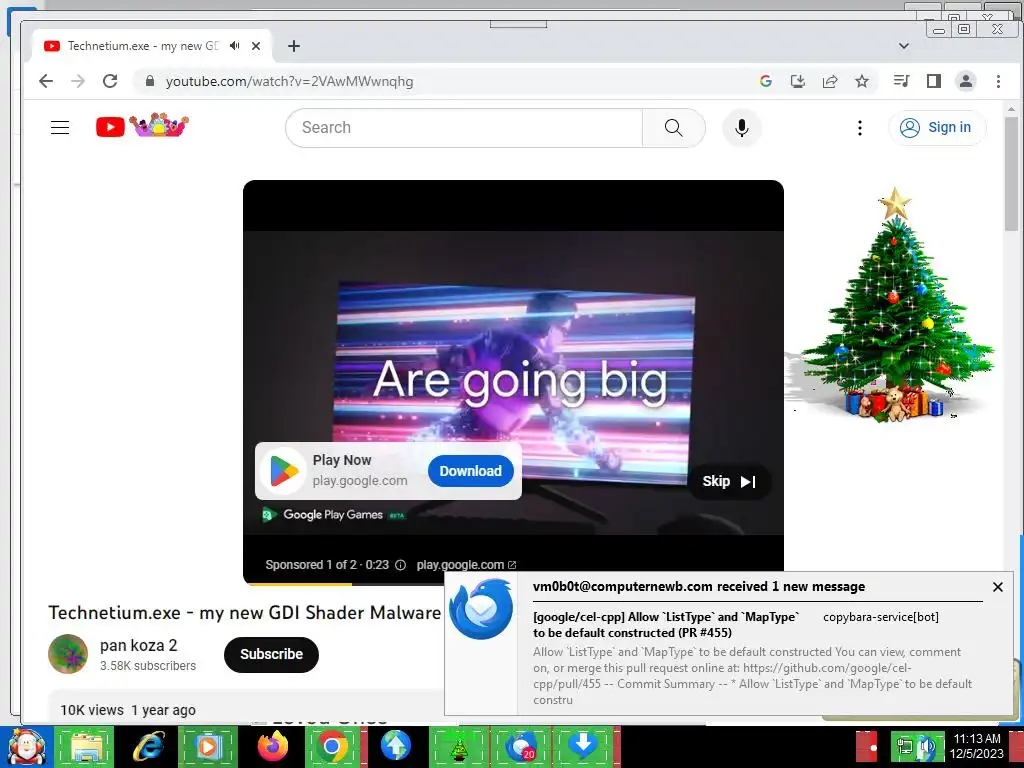Open YouTube settings three-dot menu
Screen dimensions: 1024x768
point(859,127)
